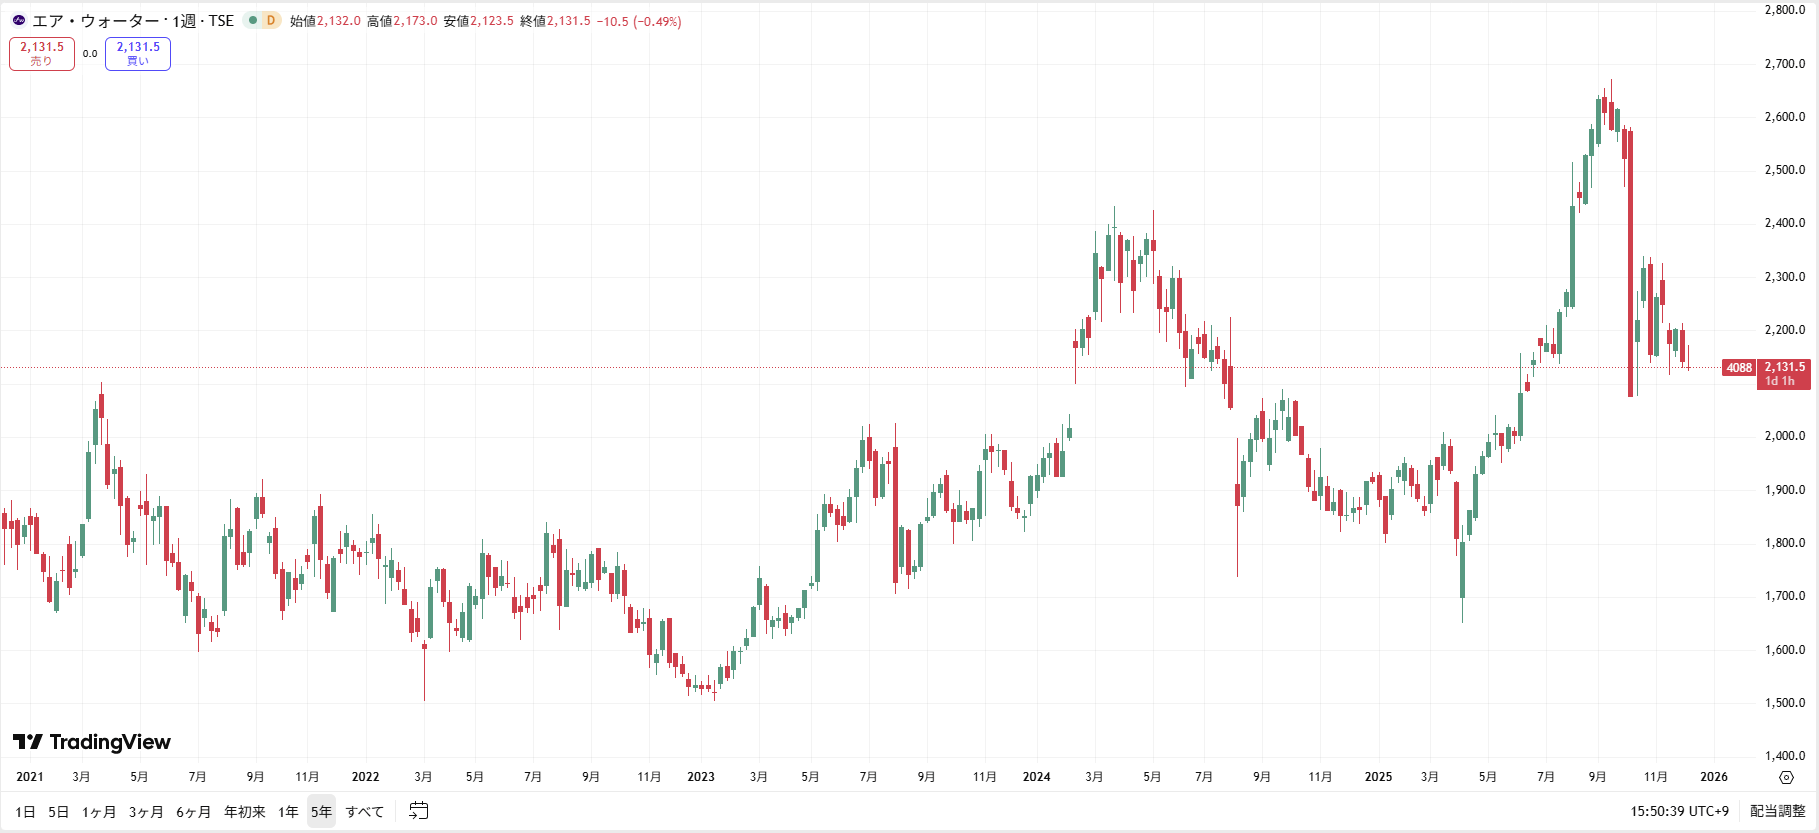Open the go-to-date calendar icon
Viewport: 1819px width, 833px height.
pos(419,811)
